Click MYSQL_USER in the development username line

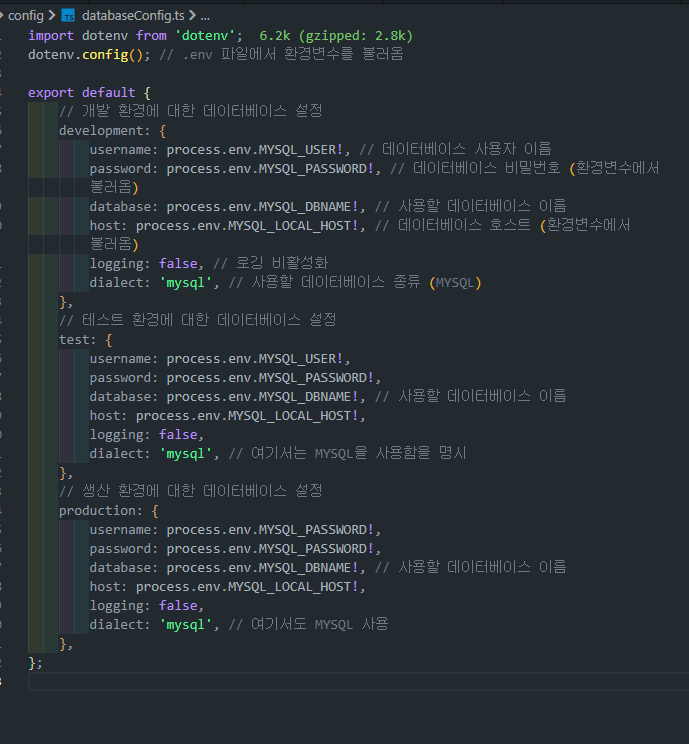pos(298,149)
